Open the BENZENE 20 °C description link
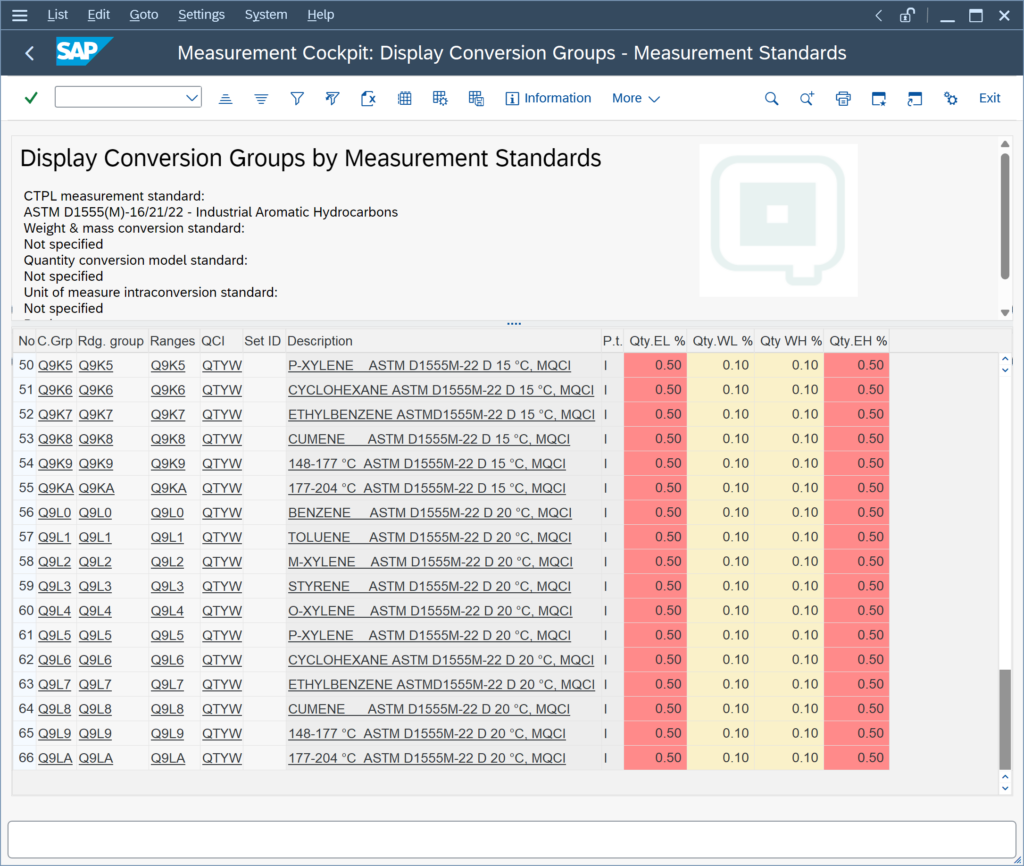1024x866 pixels. pyautogui.click(x=430, y=513)
